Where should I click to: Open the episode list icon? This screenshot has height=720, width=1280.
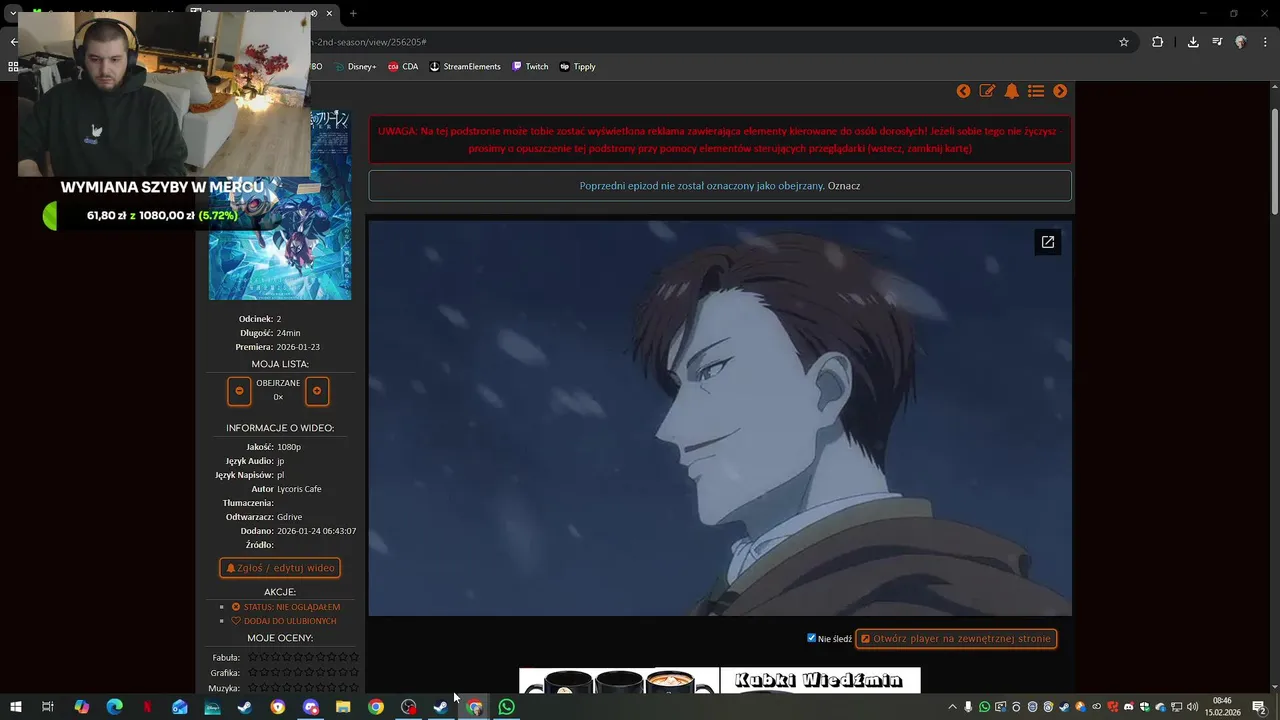(1036, 91)
